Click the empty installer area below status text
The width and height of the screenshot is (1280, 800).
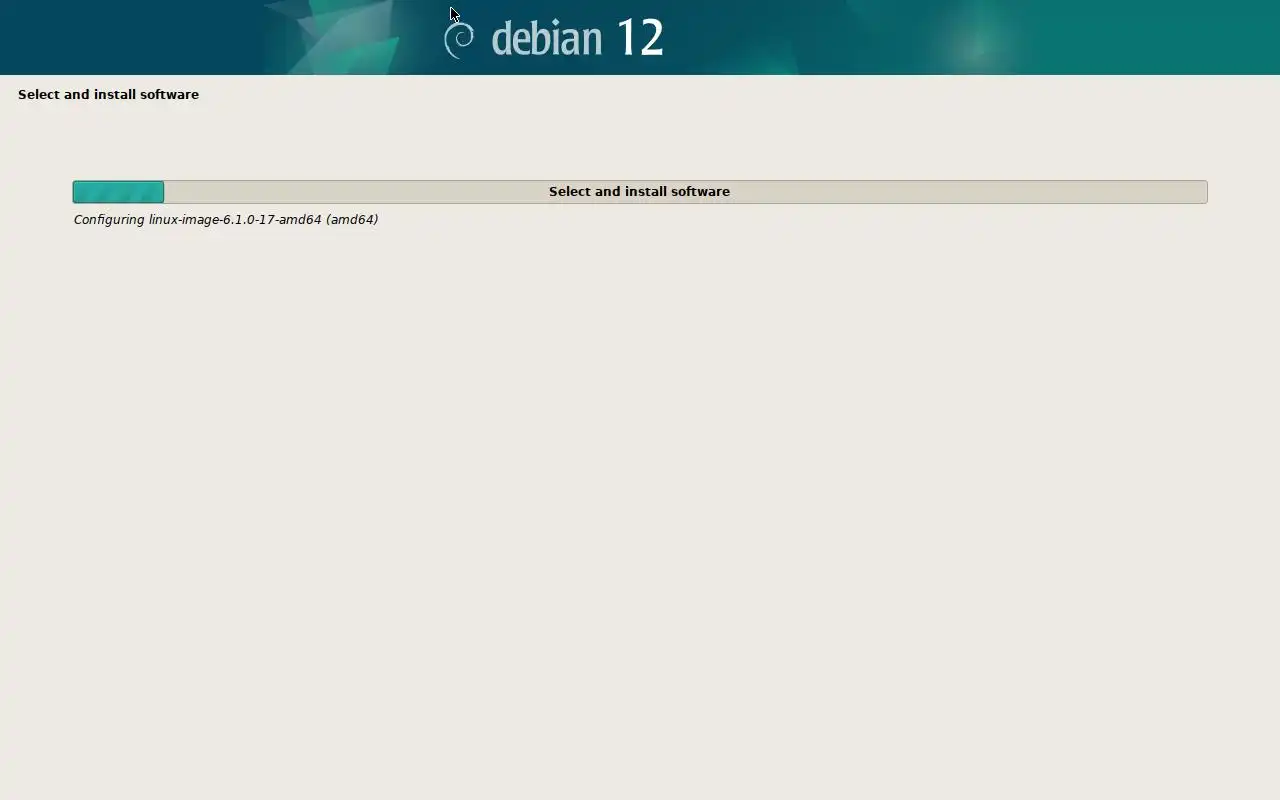(640, 500)
